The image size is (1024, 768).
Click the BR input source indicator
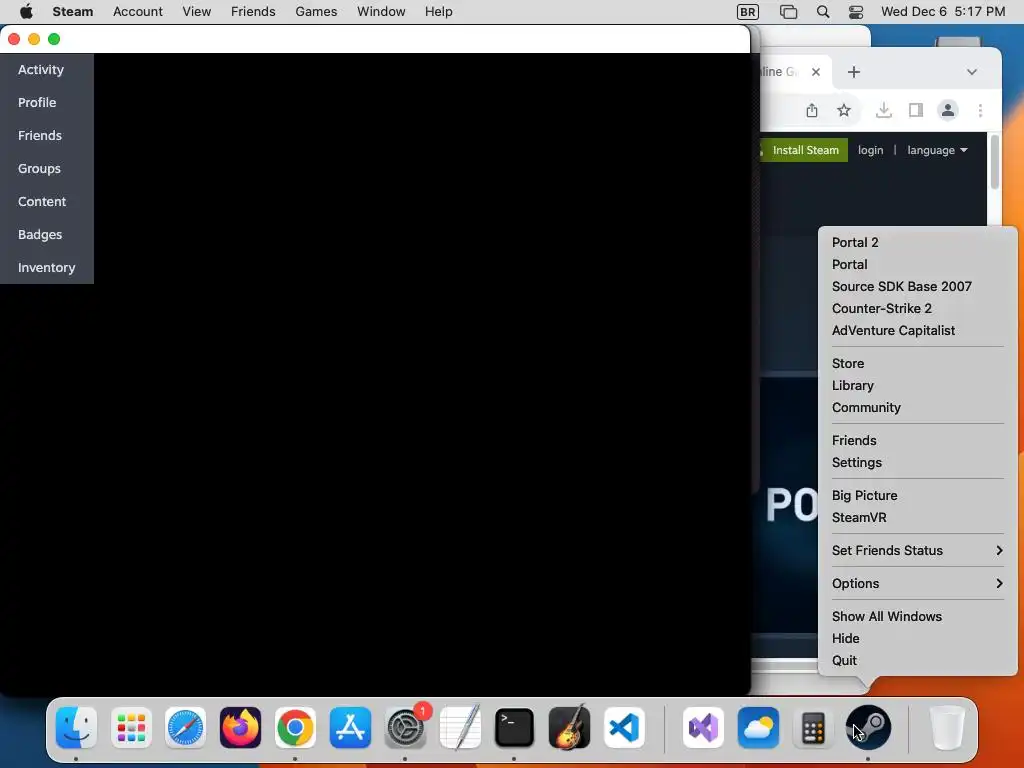coord(748,12)
